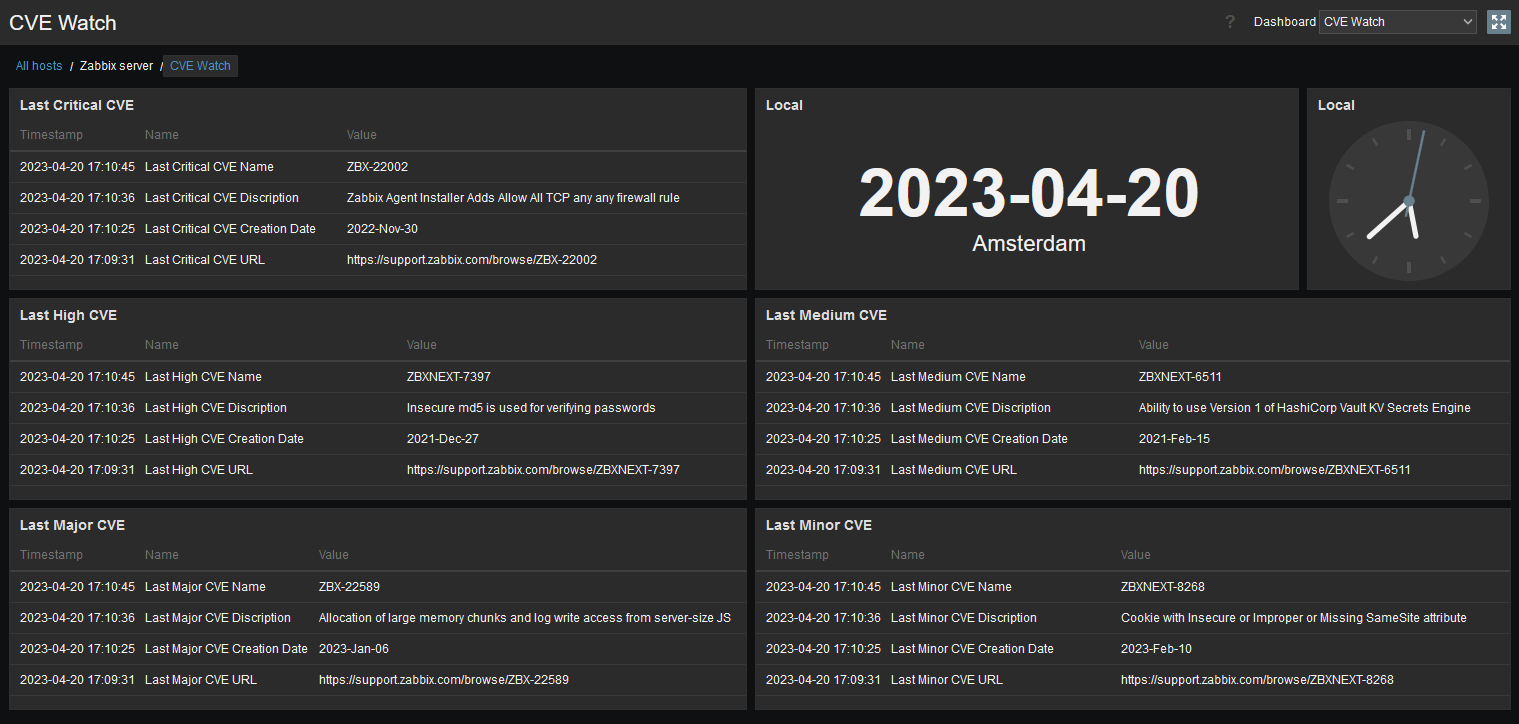Click Last Minor CVE Creation Date item
Image resolution: width=1519 pixels, height=724 pixels.
click(x=972, y=649)
